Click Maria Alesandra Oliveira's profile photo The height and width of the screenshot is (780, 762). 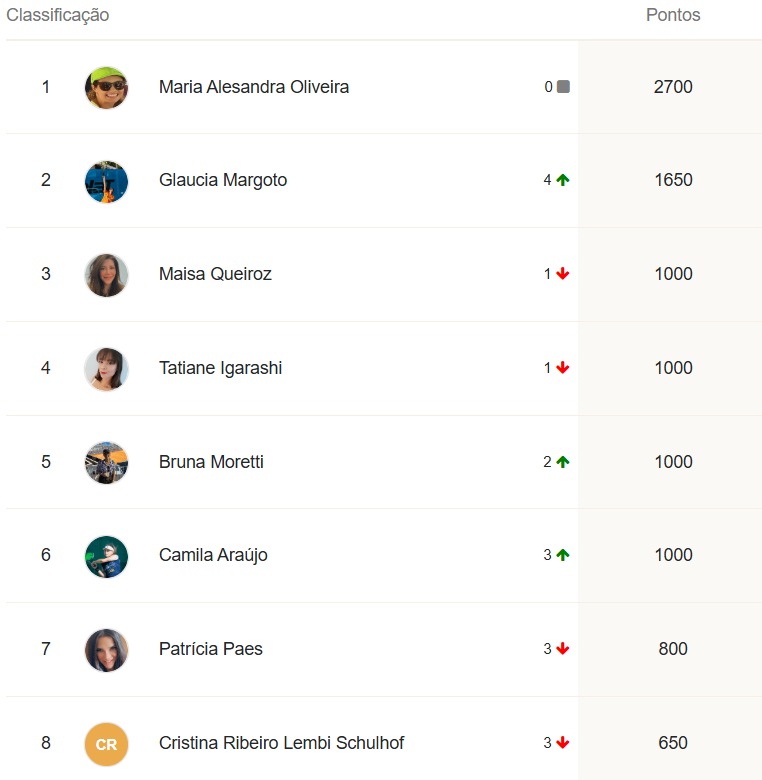pos(106,88)
